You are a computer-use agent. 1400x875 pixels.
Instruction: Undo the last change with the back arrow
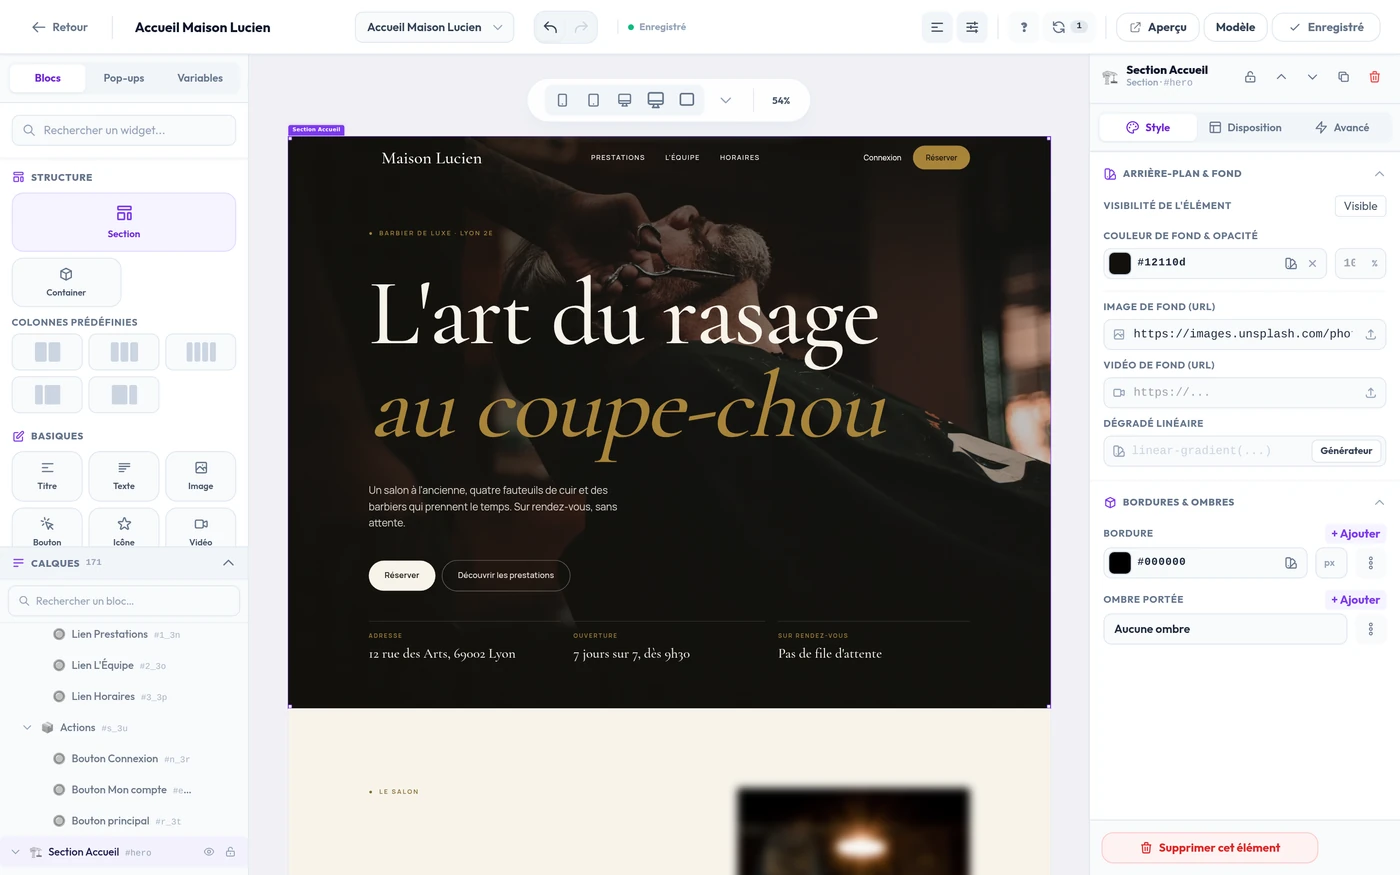pyautogui.click(x=550, y=27)
